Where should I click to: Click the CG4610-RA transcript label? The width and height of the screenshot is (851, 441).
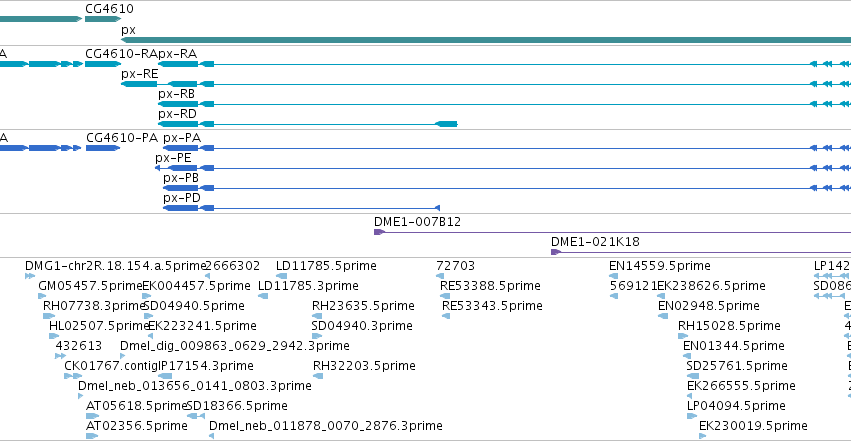121,54
